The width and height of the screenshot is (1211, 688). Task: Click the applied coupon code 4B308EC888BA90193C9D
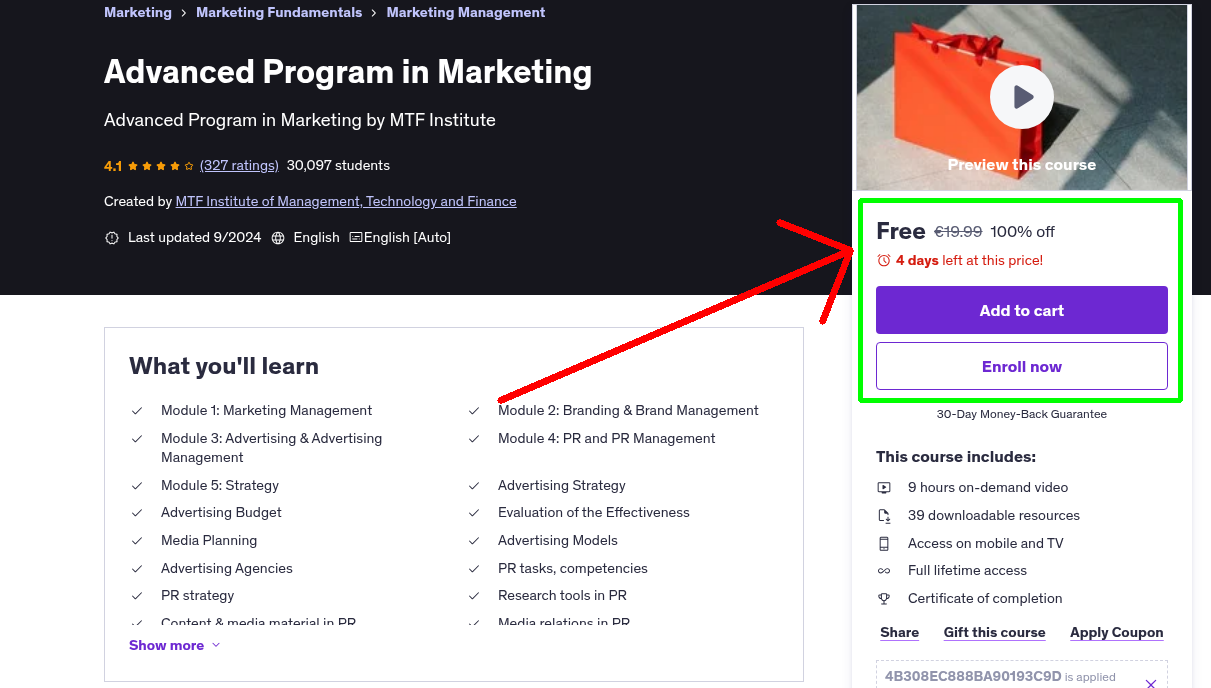tap(973, 676)
